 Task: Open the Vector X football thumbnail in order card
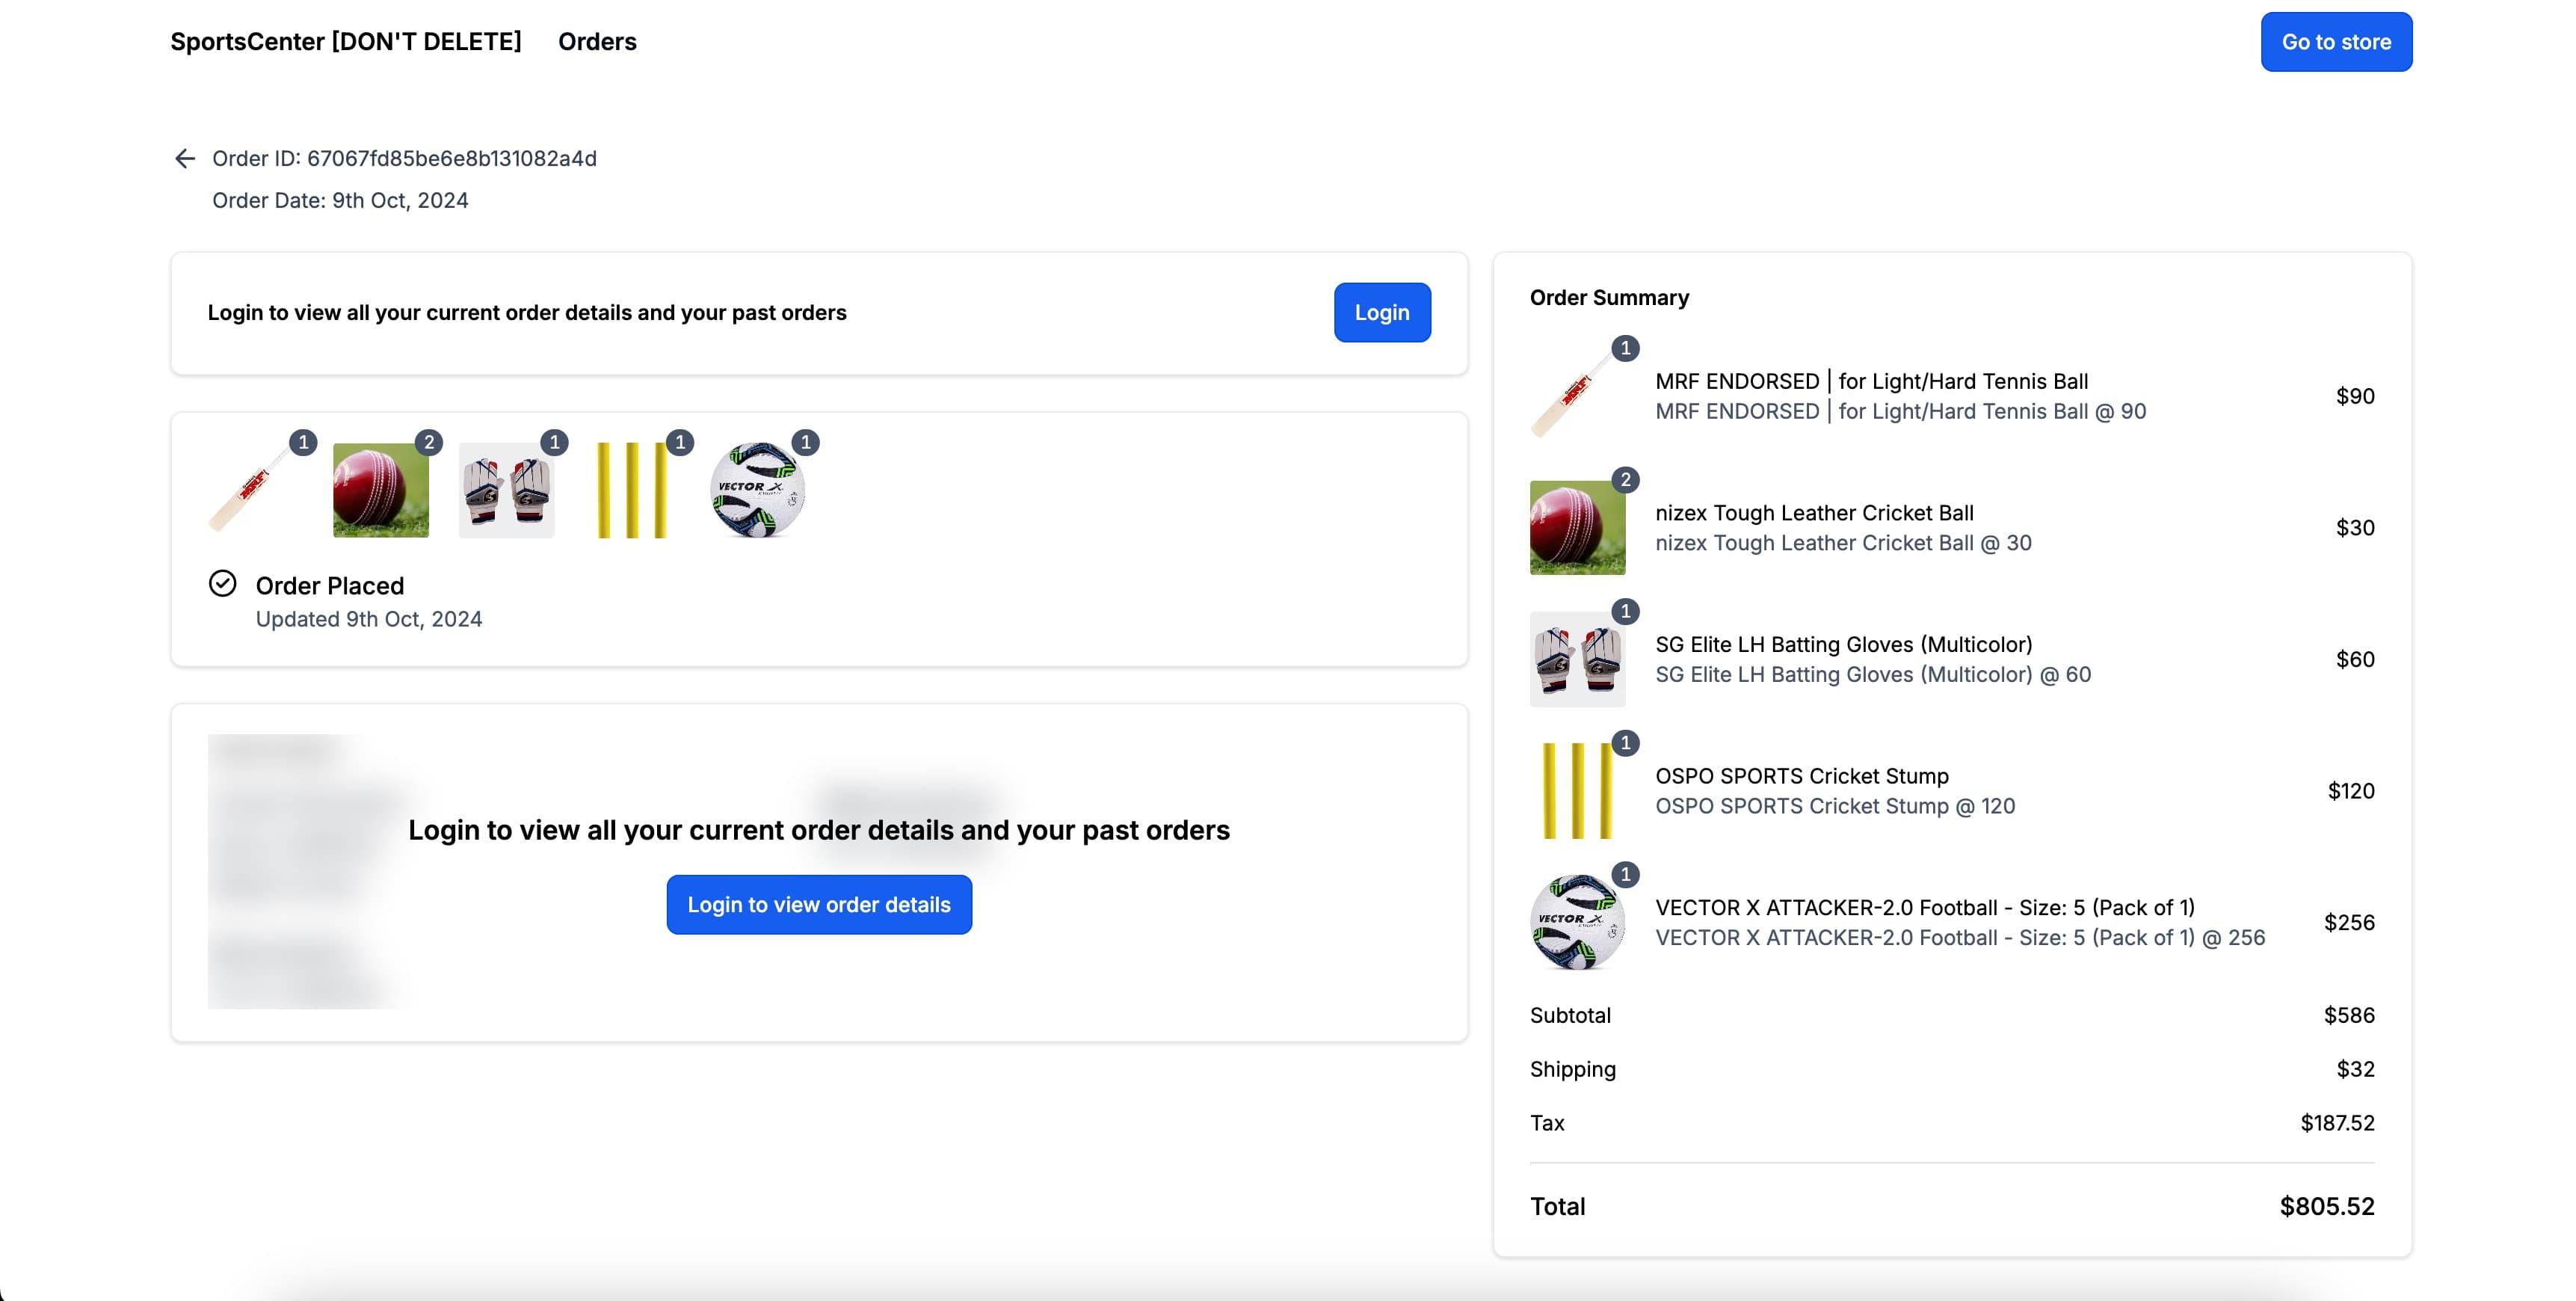[x=757, y=490]
